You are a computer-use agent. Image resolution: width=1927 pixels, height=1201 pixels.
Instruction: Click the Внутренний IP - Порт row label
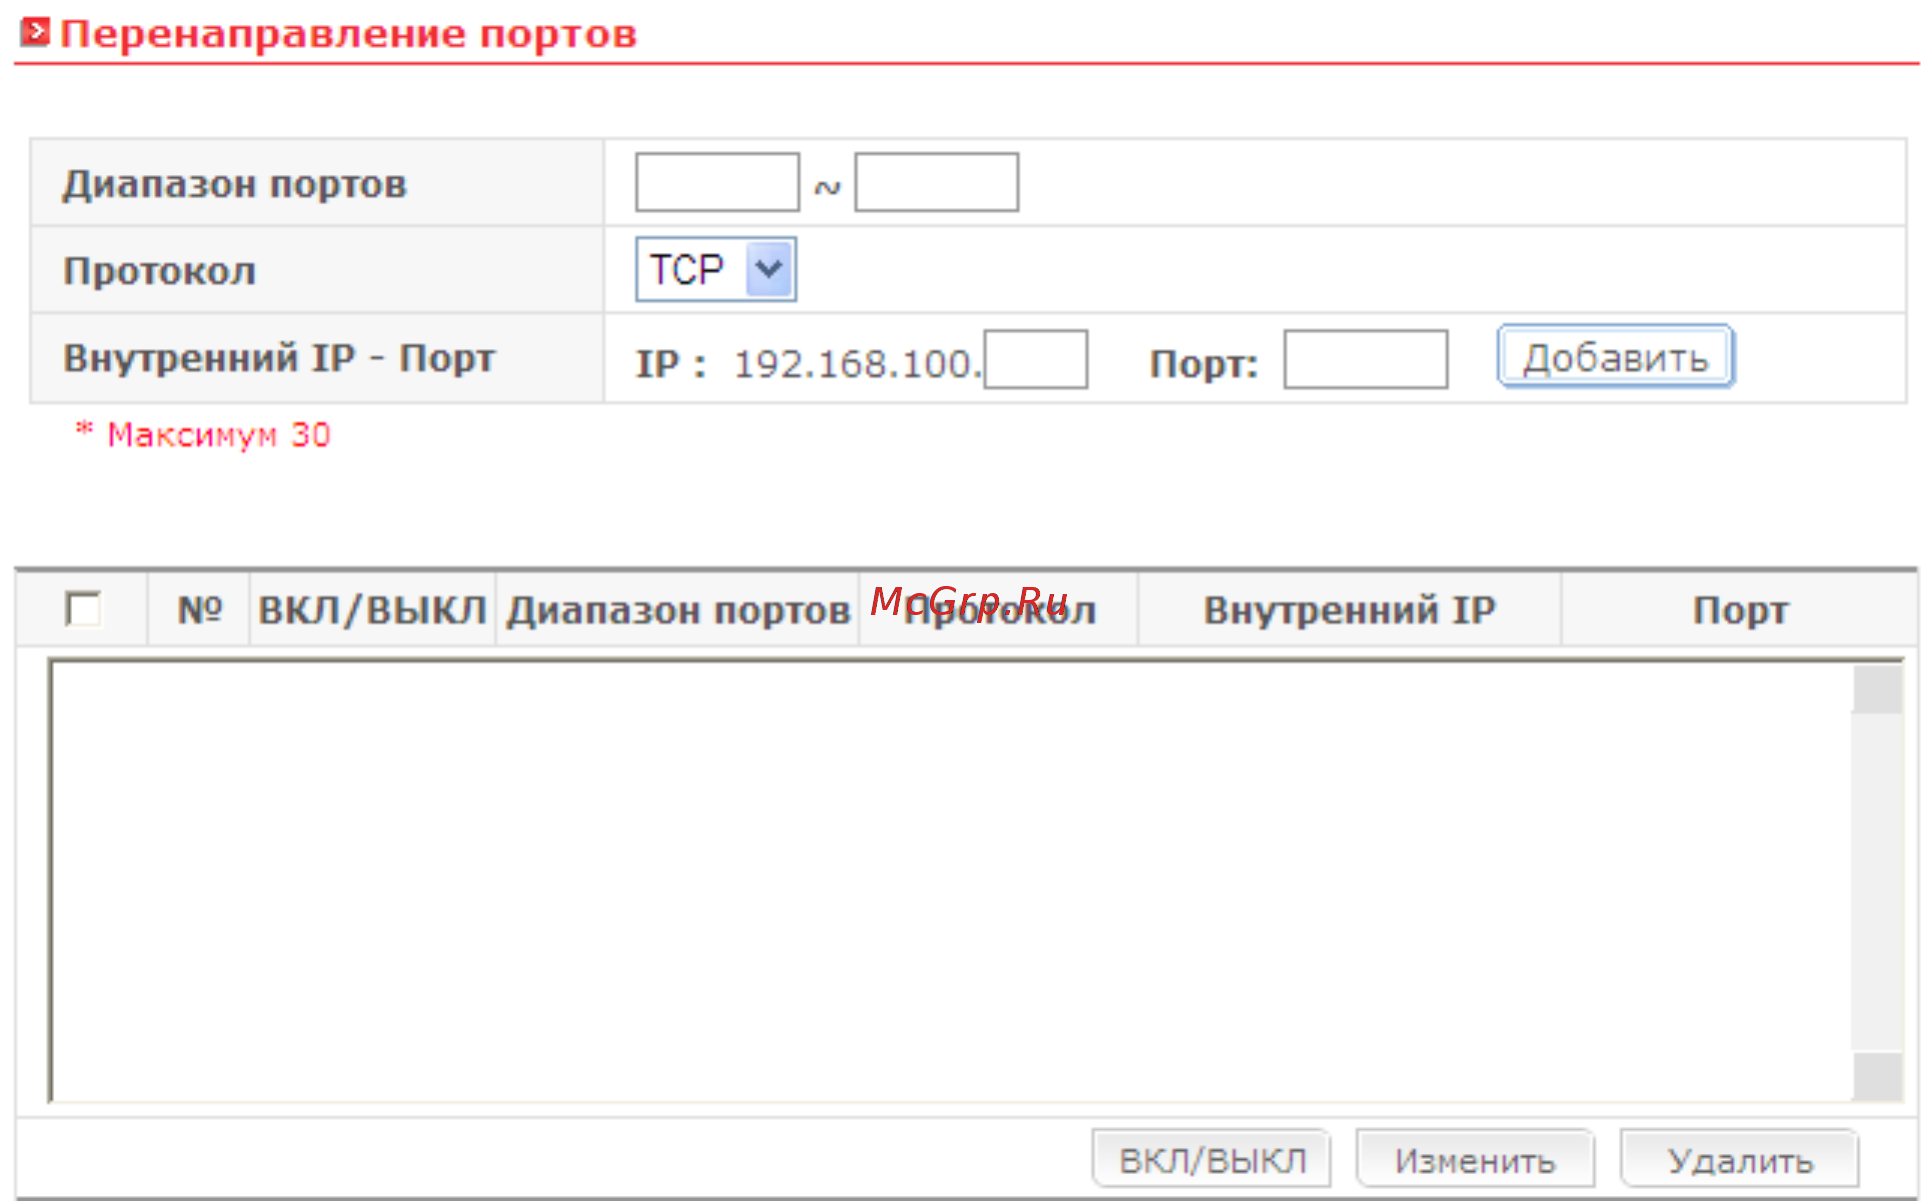tap(279, 358)
